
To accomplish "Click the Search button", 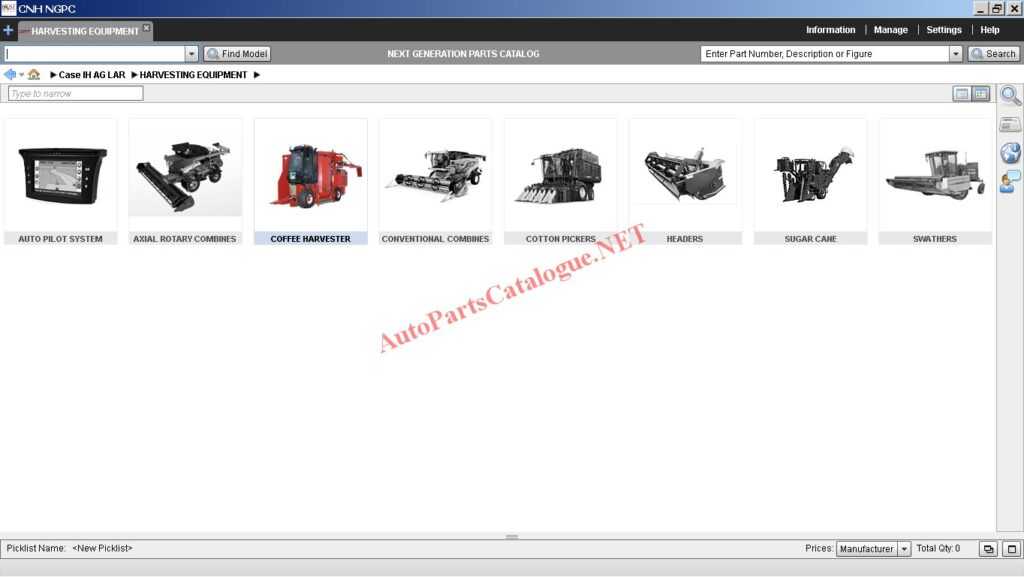I will tap(993, 54).
